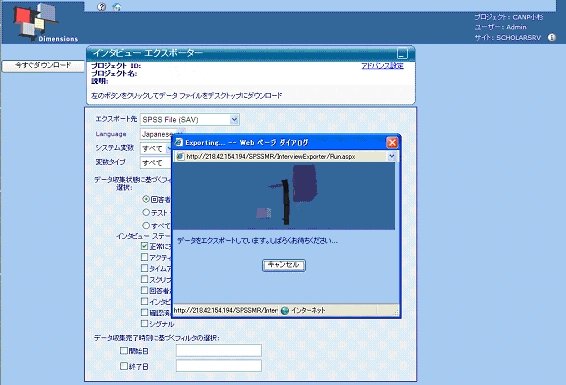This screenshot has height=385, width=566.
Task: Check the 確認済 checkbox
Action: pos(144,312)
